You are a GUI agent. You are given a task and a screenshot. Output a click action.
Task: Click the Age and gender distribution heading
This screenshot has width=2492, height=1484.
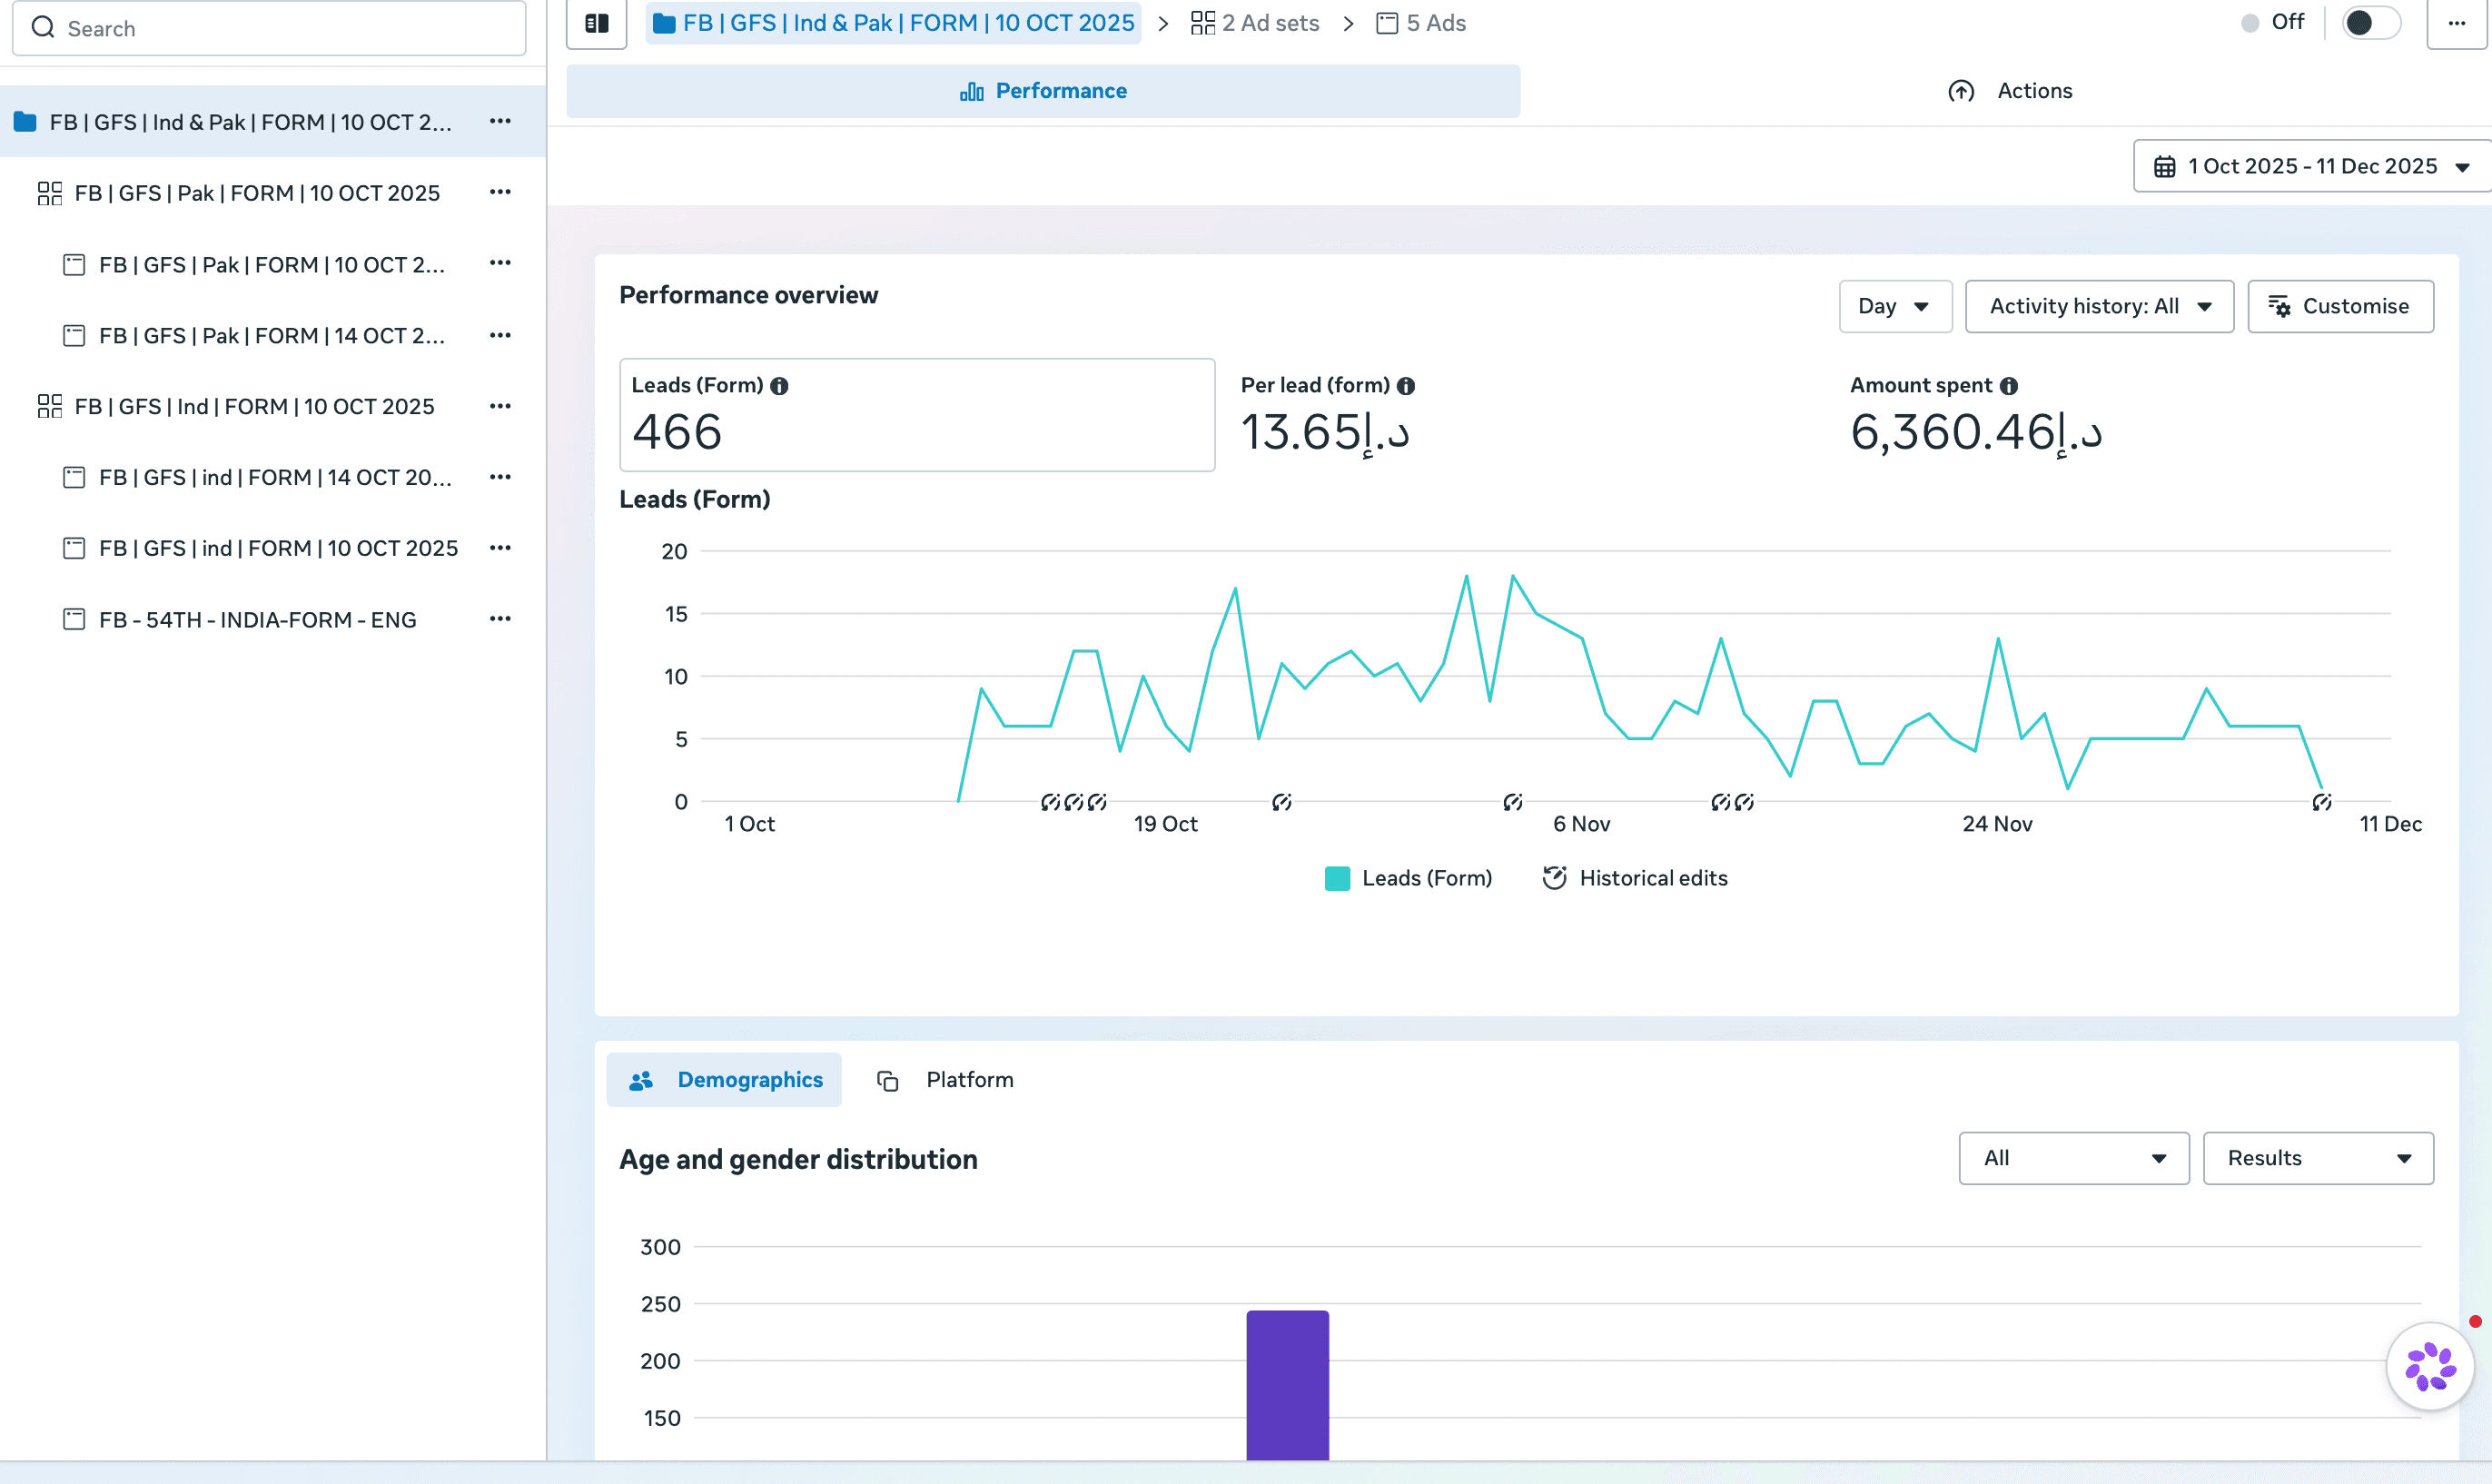point(798,1159)
